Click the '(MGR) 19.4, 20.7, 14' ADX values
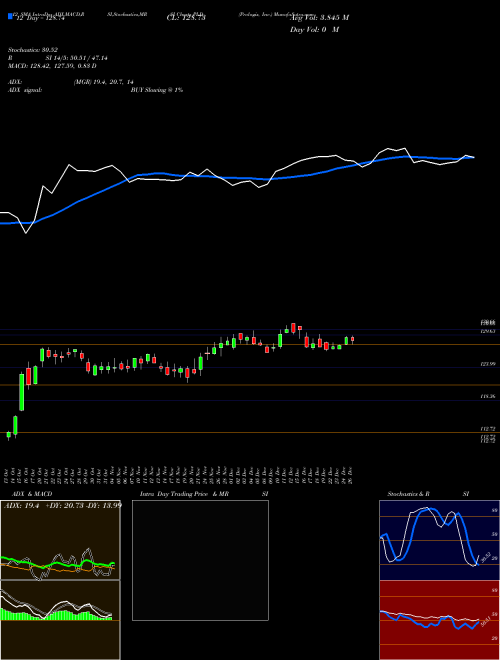Screen dimensions: 500x660 point(104,82)
